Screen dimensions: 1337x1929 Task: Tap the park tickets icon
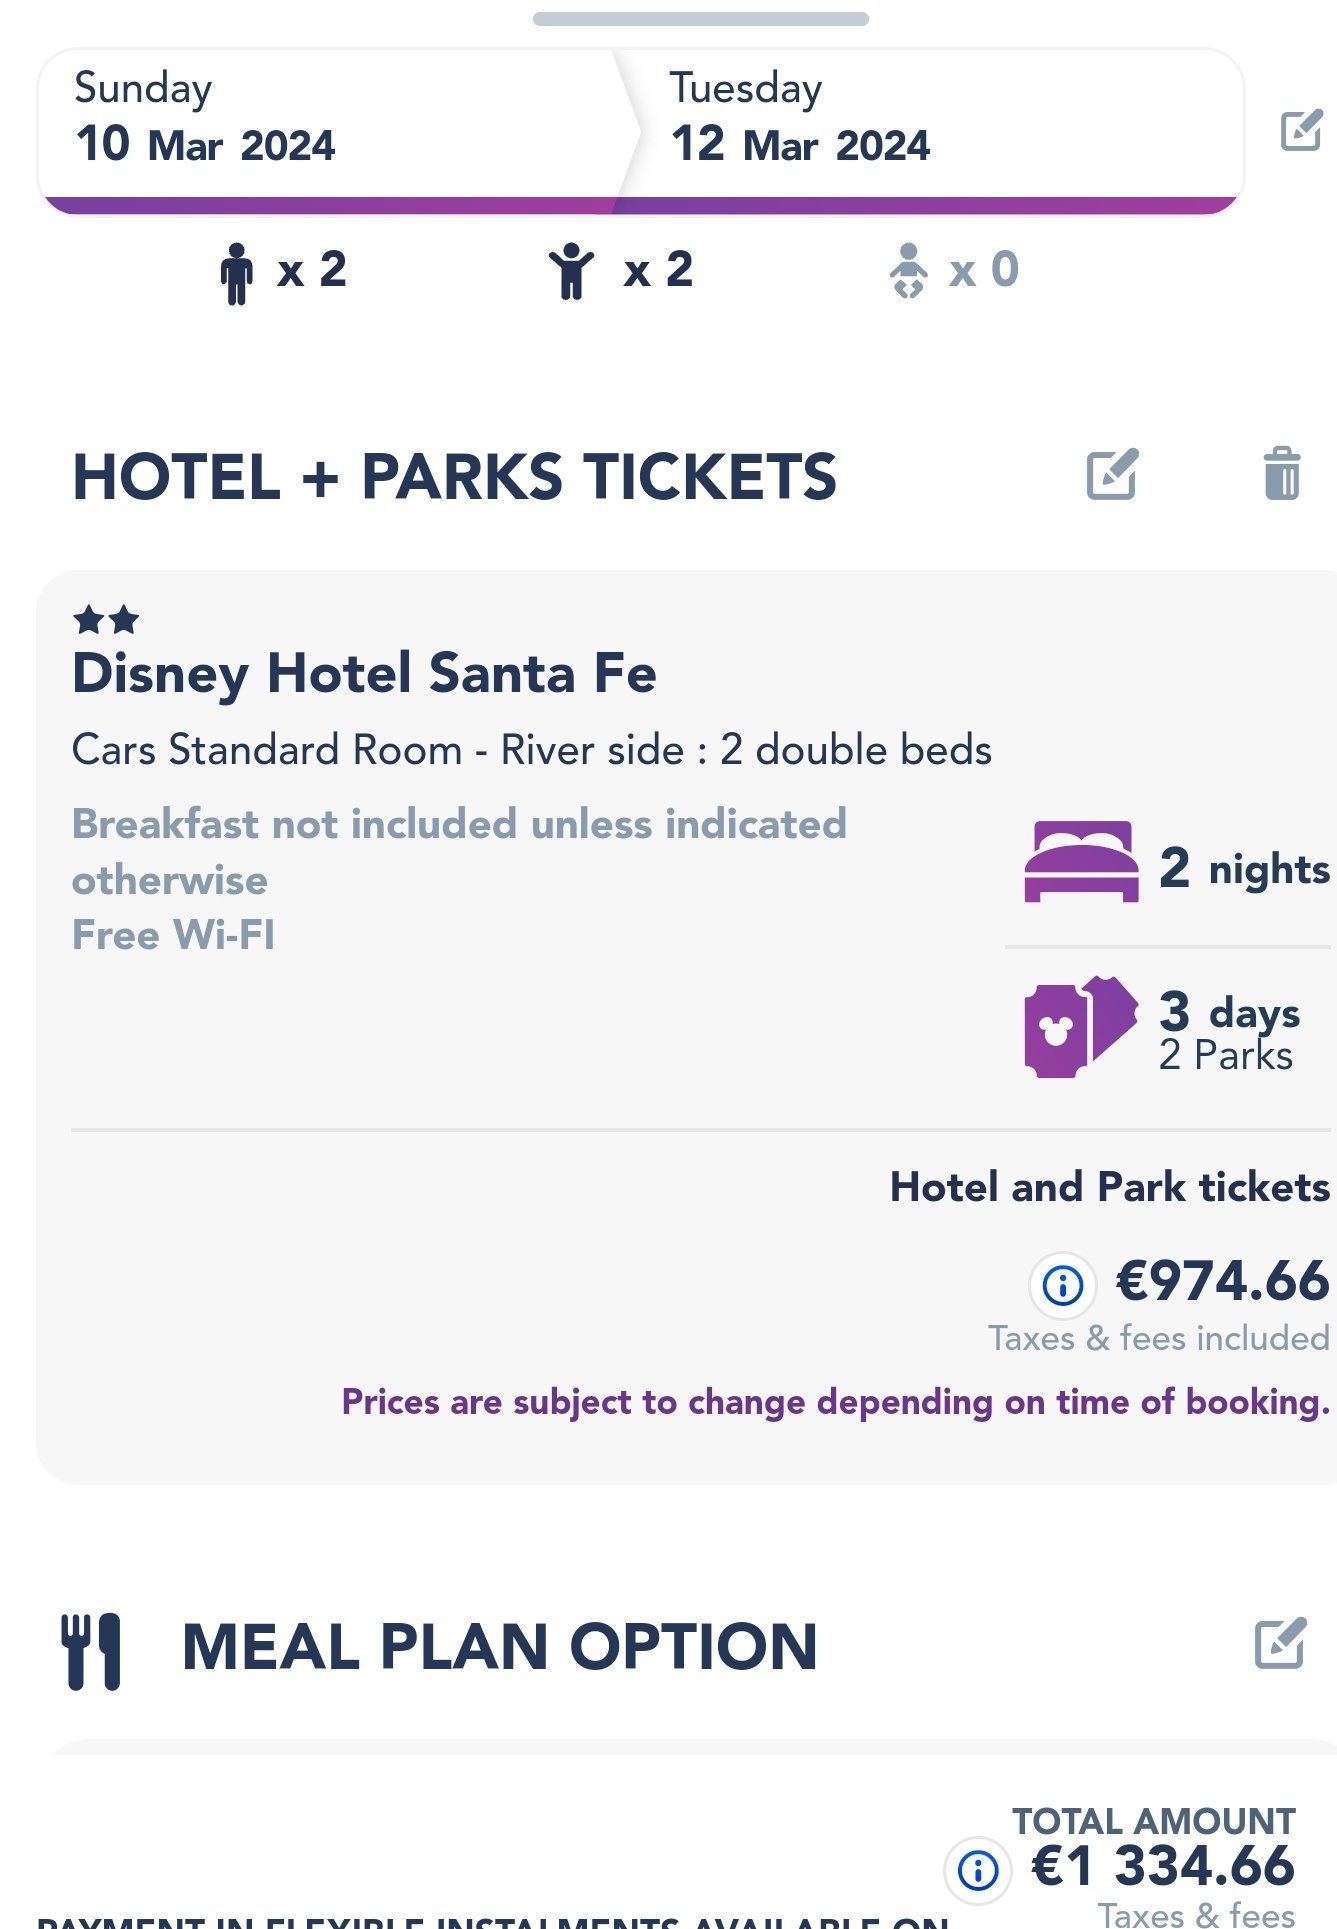pos(1080,1026)
